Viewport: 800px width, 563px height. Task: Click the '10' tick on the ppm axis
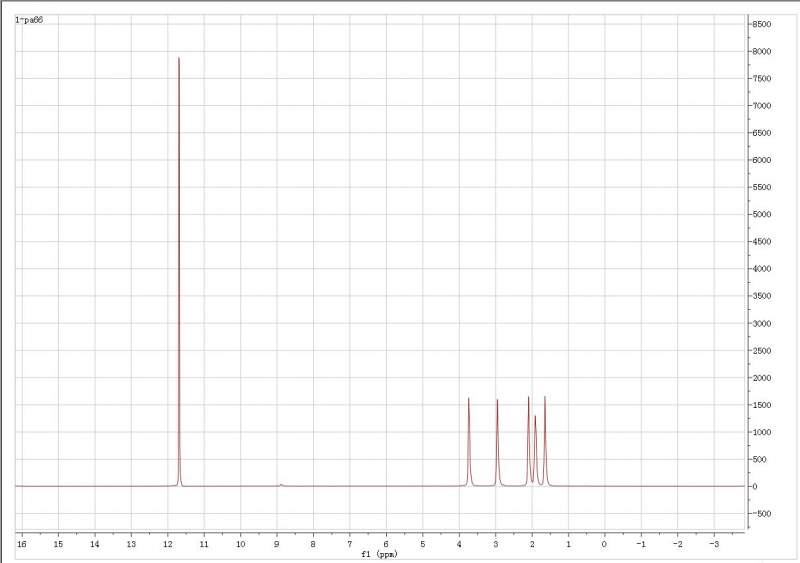(240, 544)
